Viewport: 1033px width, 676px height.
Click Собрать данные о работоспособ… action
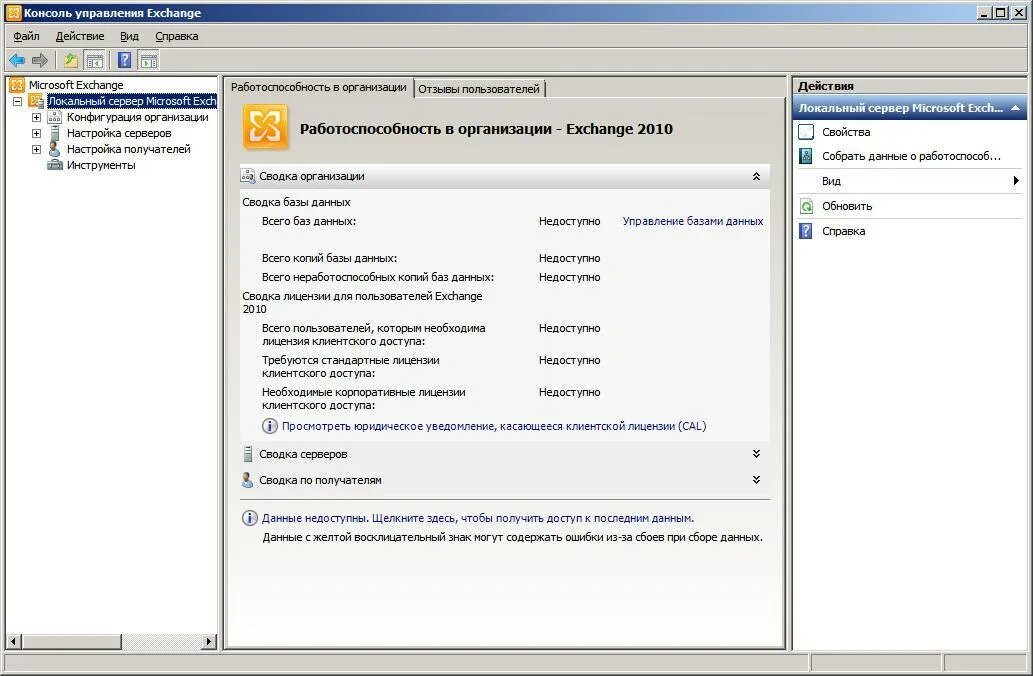pyautogui.click(x=912, y=156)
